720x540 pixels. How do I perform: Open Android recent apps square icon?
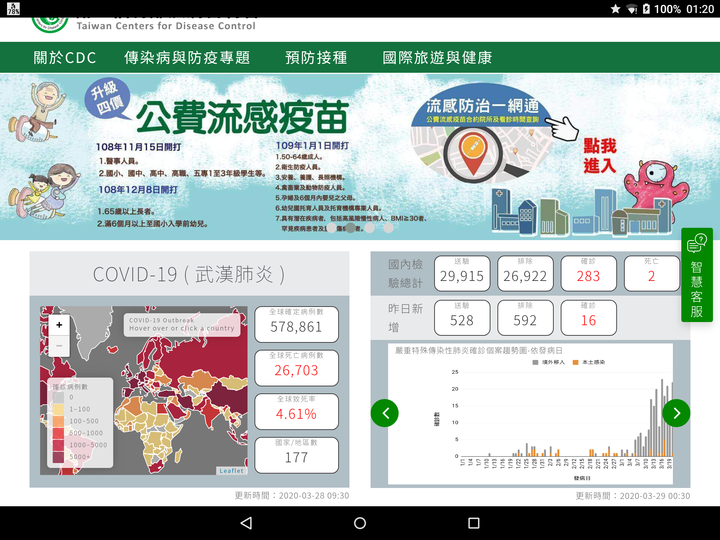(473, 523)
